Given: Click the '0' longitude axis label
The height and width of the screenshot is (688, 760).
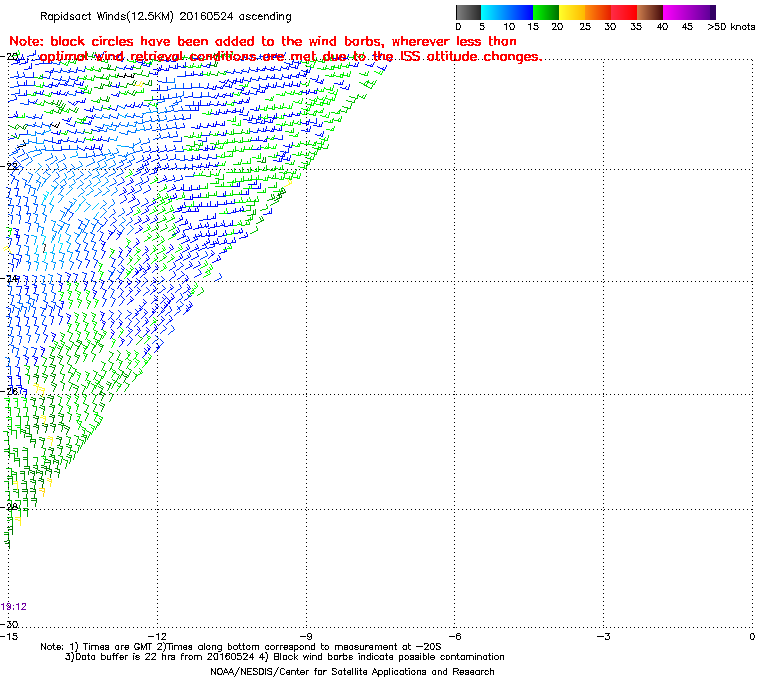Looking at the screenshot, I should point(752,637).
